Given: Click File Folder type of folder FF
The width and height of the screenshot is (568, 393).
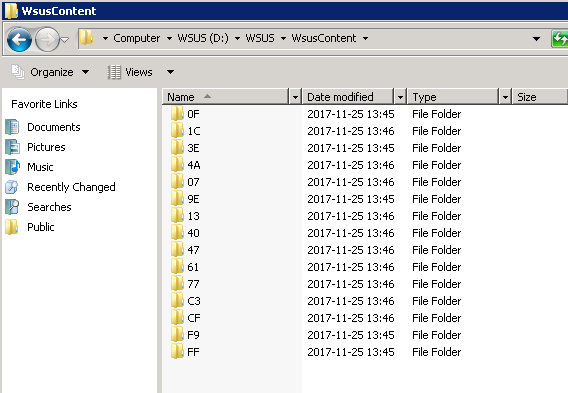Looking at the screenshot, I should pos(437,352).
